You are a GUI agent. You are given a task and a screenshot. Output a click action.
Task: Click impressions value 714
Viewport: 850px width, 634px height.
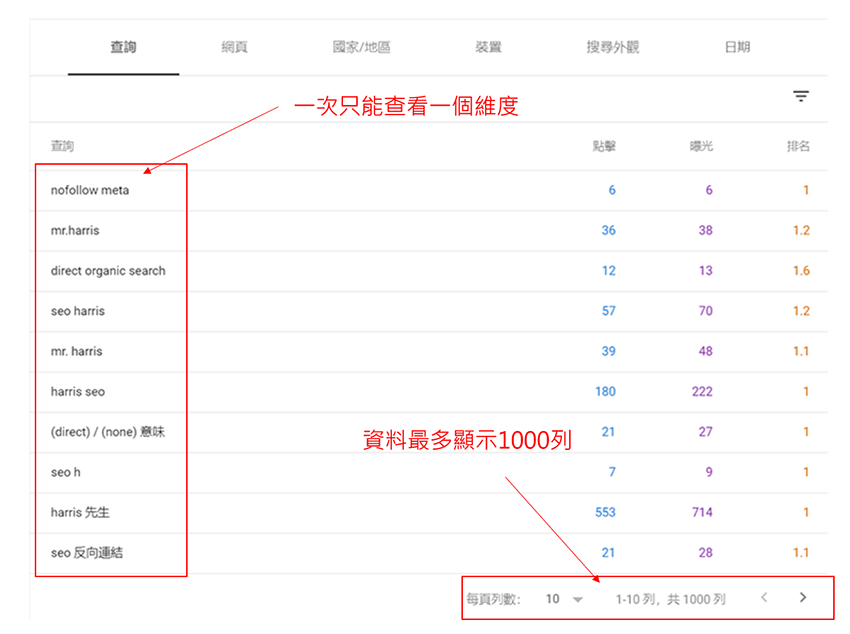pyautogui.click(x=702, y=513)
